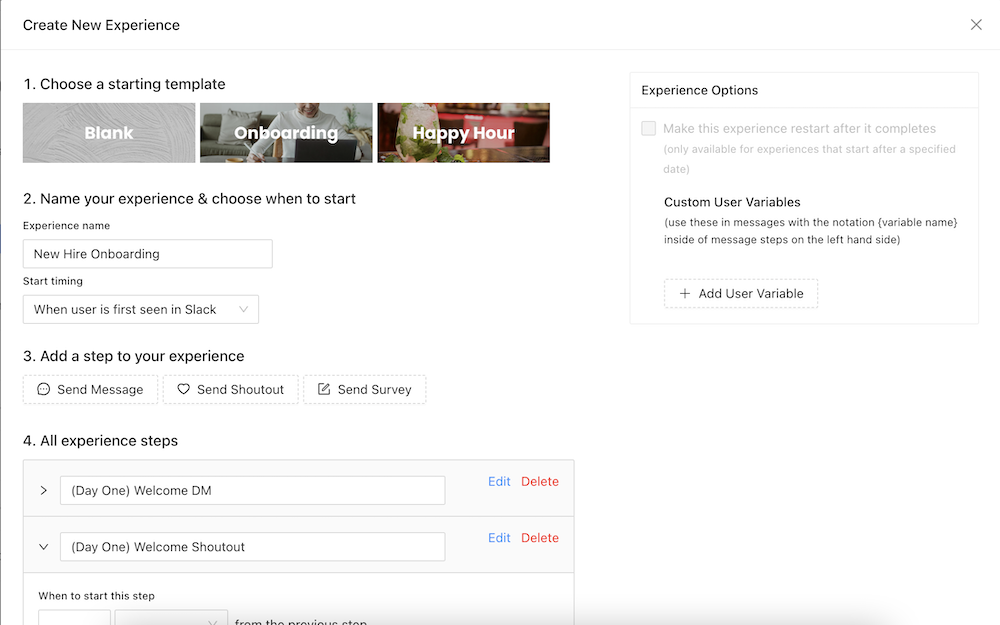
Task: Choose the Blank template thumbnail
Action: (x=109, y=133)
